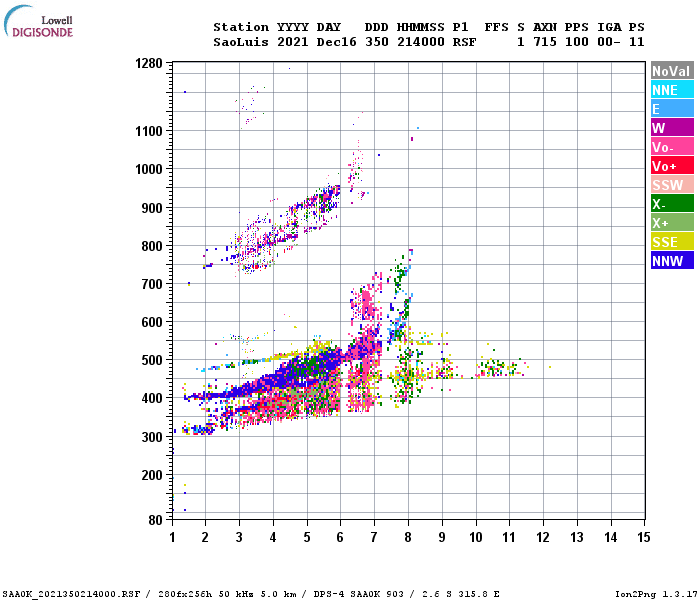This screenshot has width=700, height=600.
Task: Click the Station header label
Action: tap(241, 27)
